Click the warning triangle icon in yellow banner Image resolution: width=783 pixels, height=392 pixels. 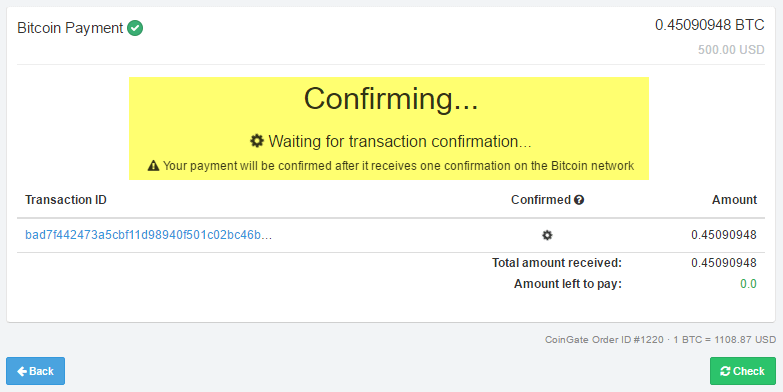pos(153,166)
